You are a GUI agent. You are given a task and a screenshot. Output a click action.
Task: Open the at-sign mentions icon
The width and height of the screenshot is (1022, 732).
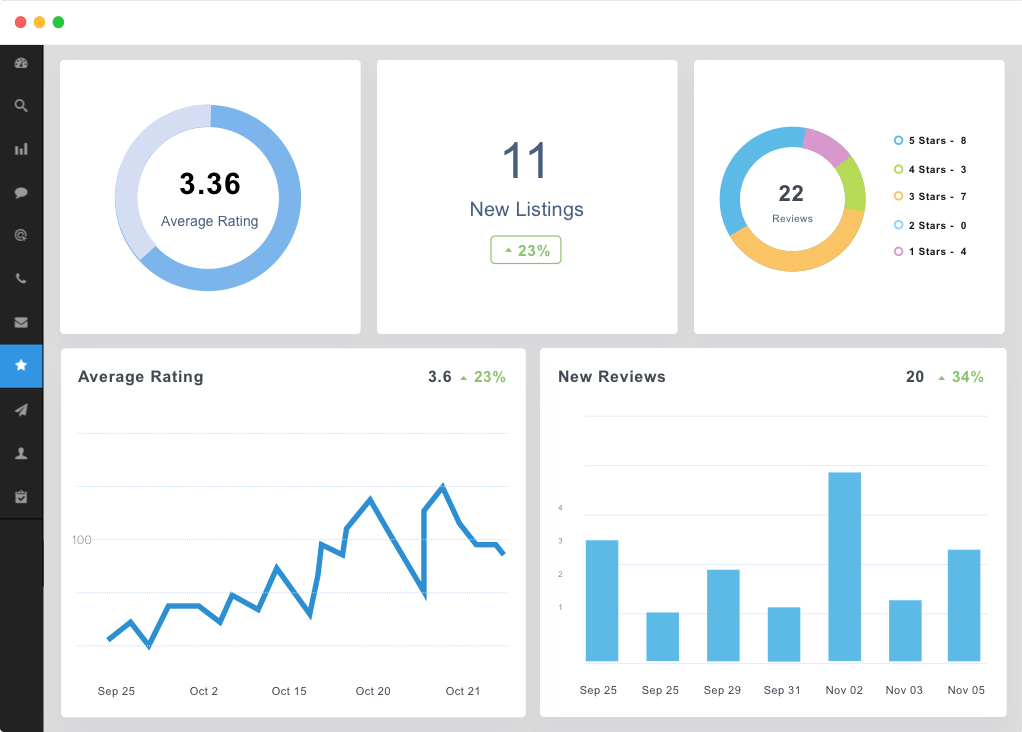tap(21, 235)
